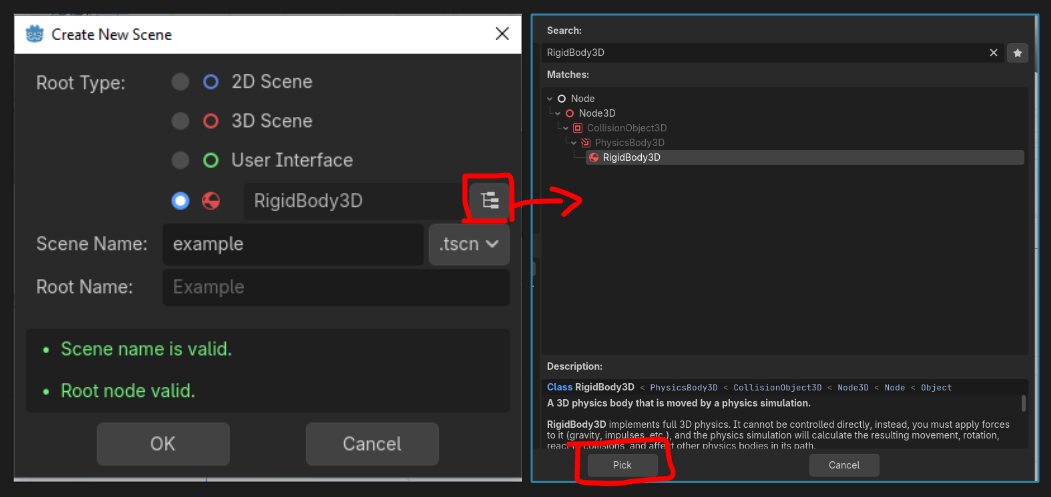The width and height of the screenshot is (1051, 497).
Task: Select CollisionObject3D in the matches tree
Action: click(626, 128)
